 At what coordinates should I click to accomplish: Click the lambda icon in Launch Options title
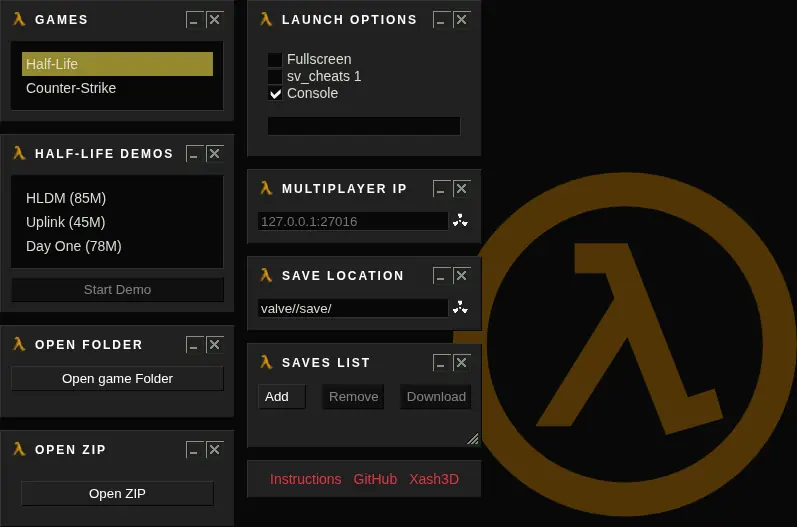pyautogui.click(x=266, y=19)
